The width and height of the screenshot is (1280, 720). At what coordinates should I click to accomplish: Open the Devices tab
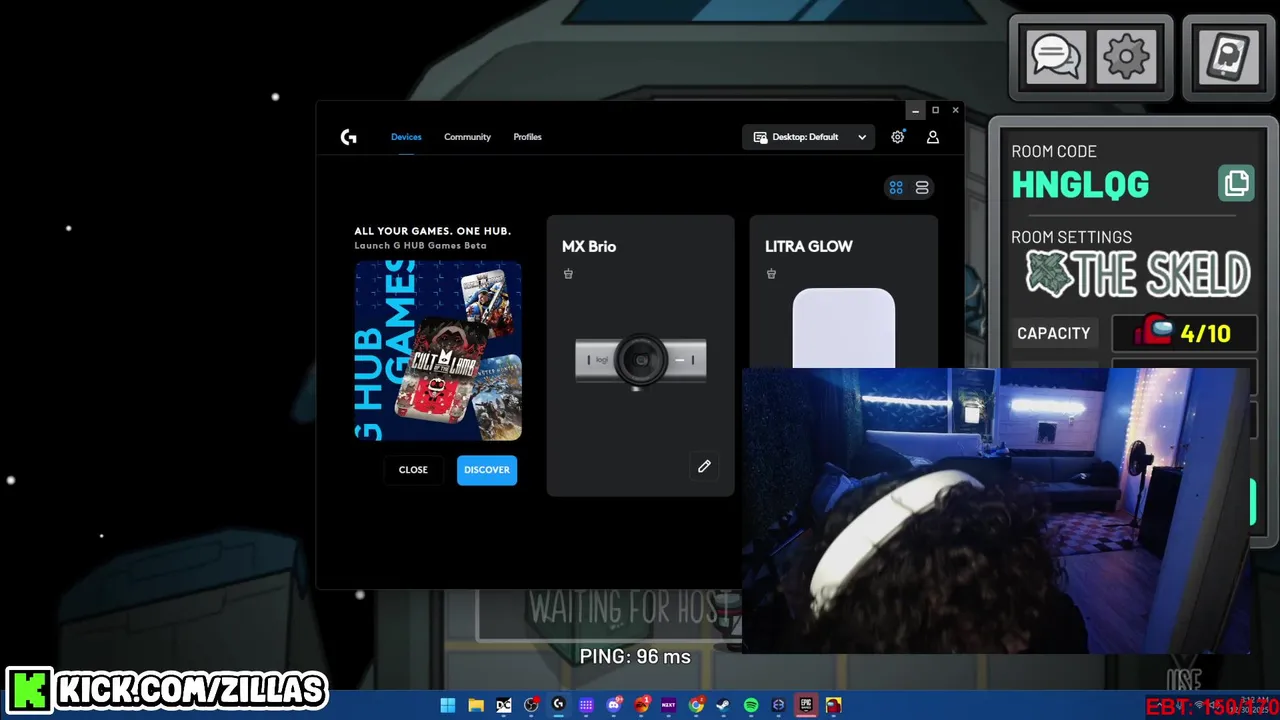point(406,137)
